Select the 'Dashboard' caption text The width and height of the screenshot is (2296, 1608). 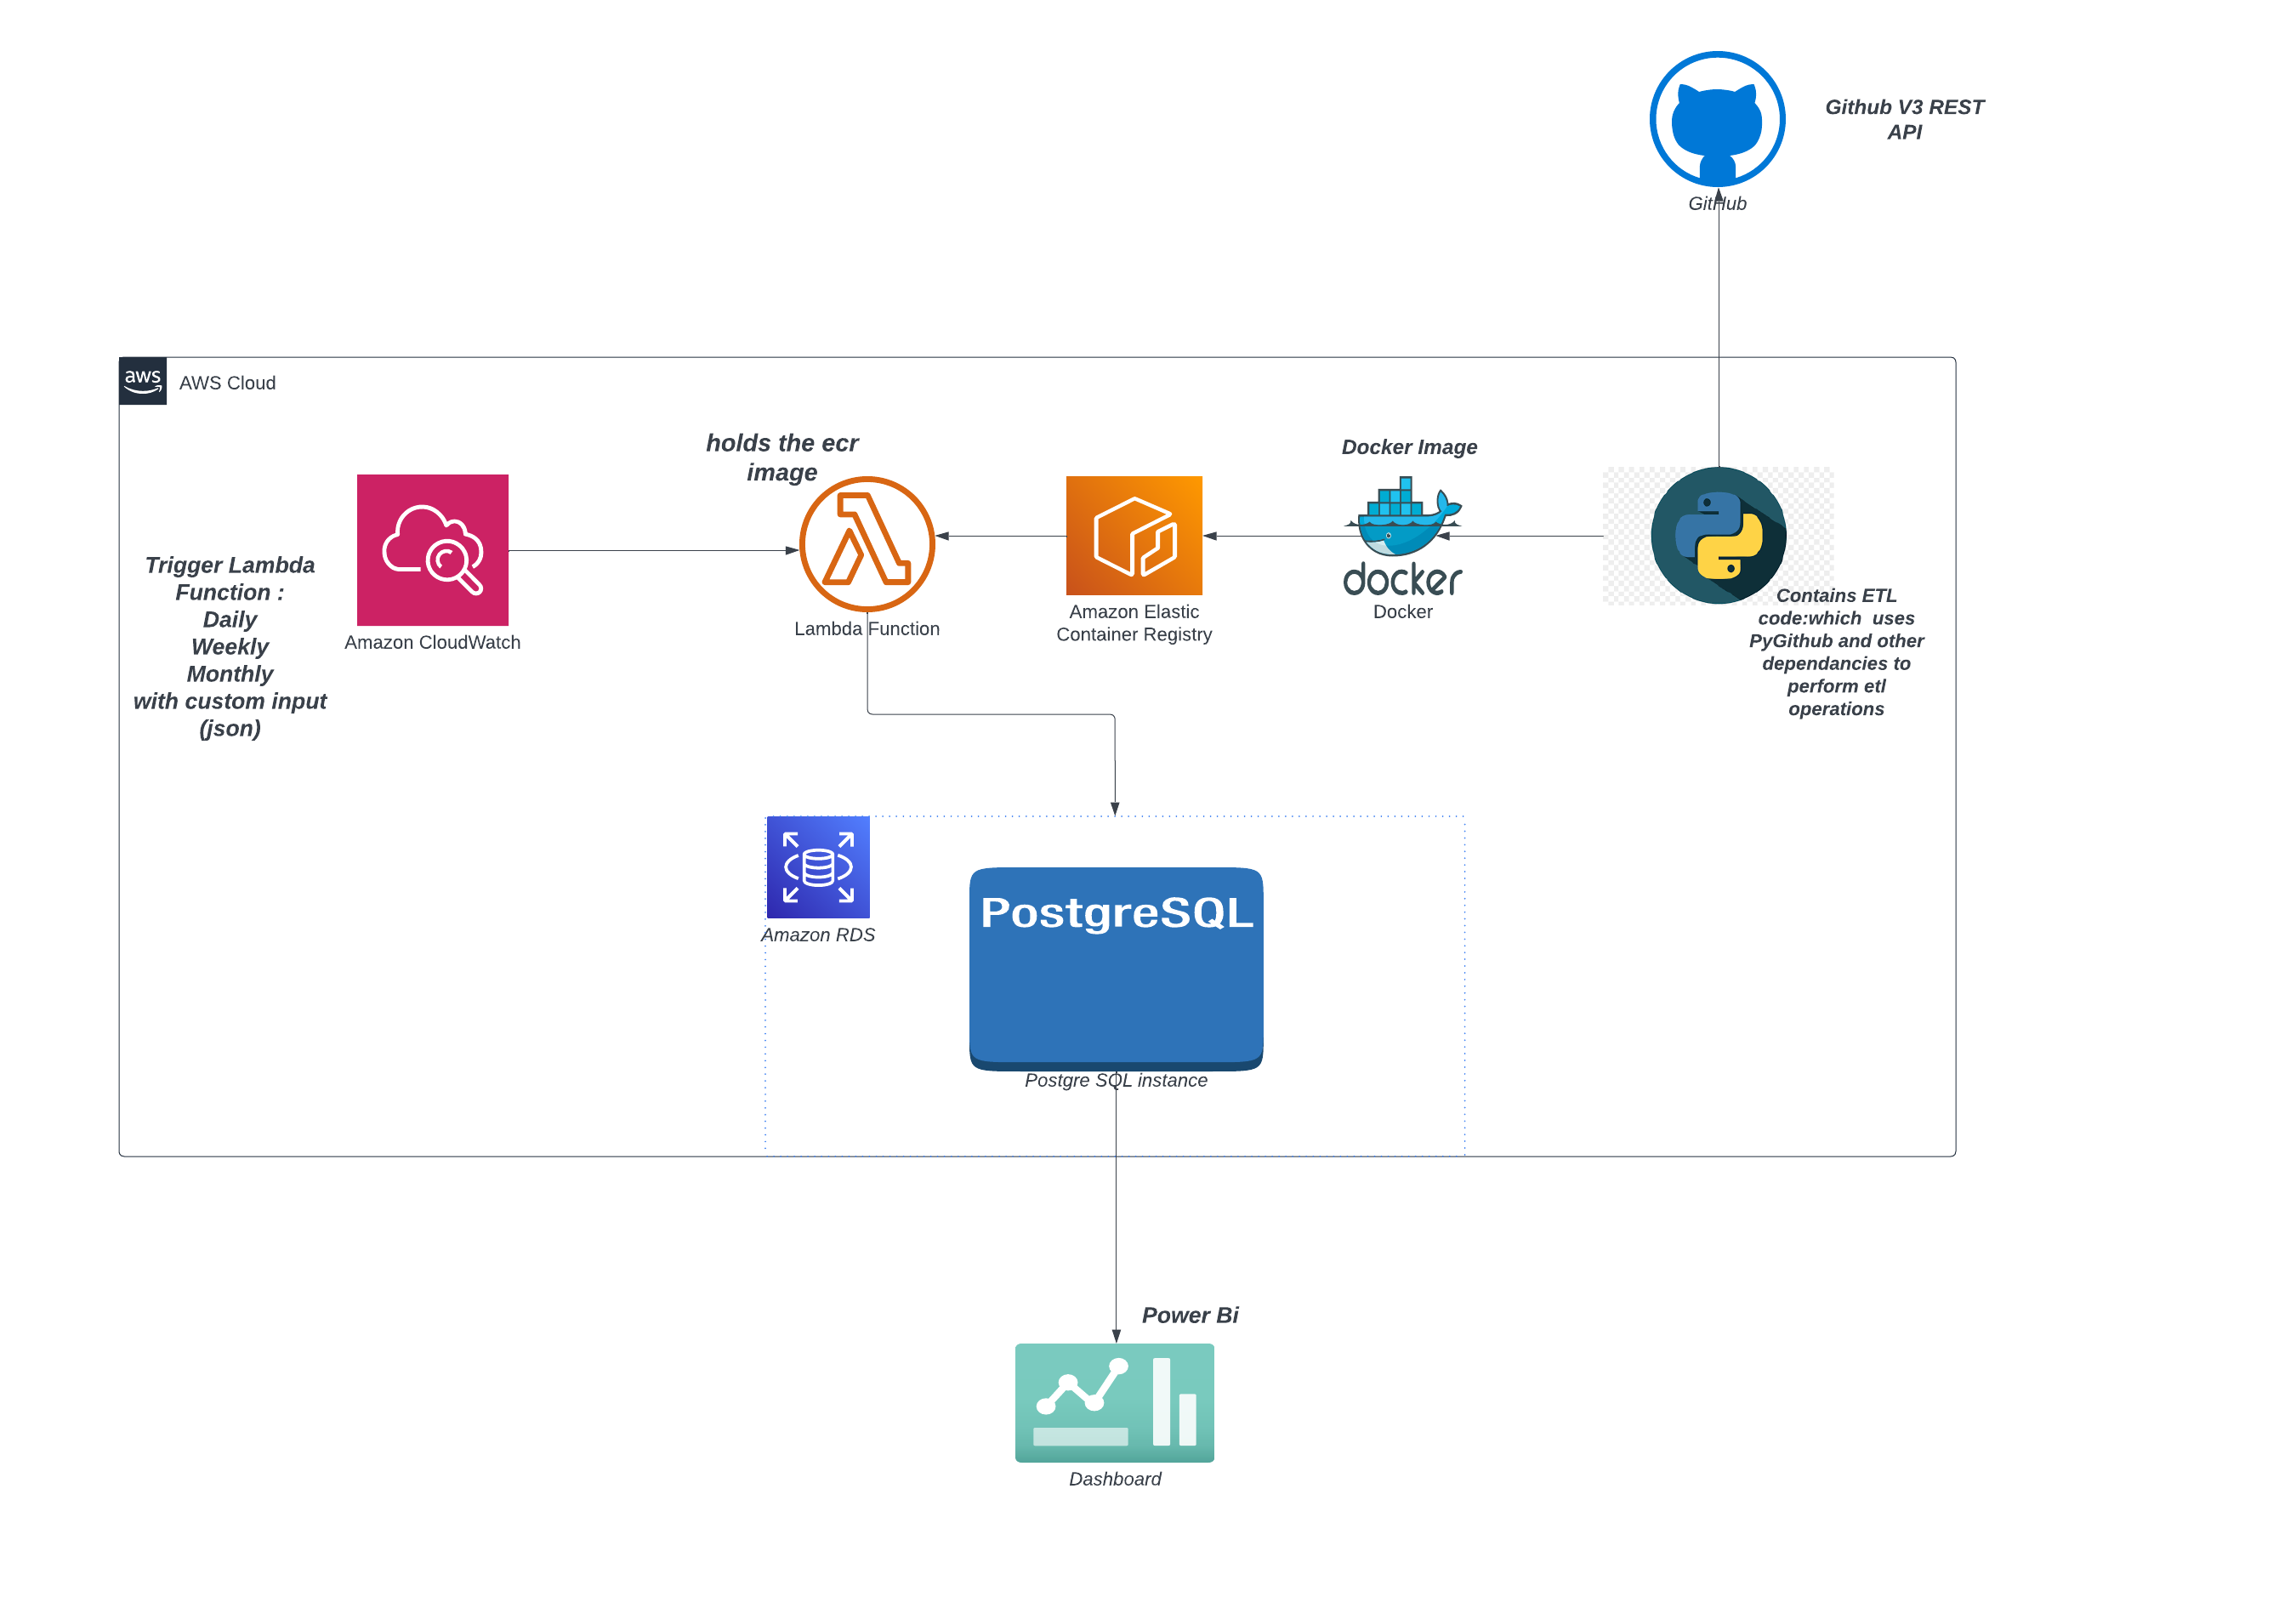tap(1114, 1479)
